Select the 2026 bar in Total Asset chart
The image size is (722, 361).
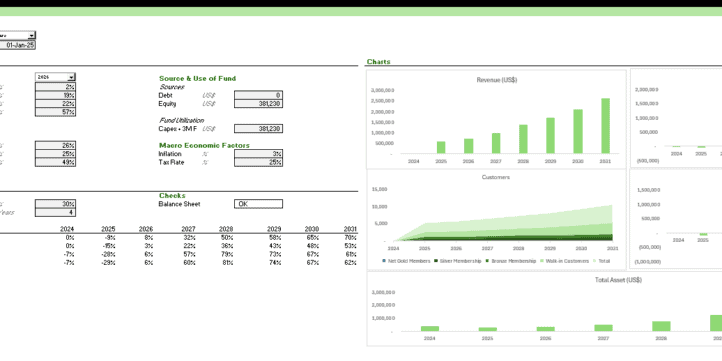(x=546, y=329)
